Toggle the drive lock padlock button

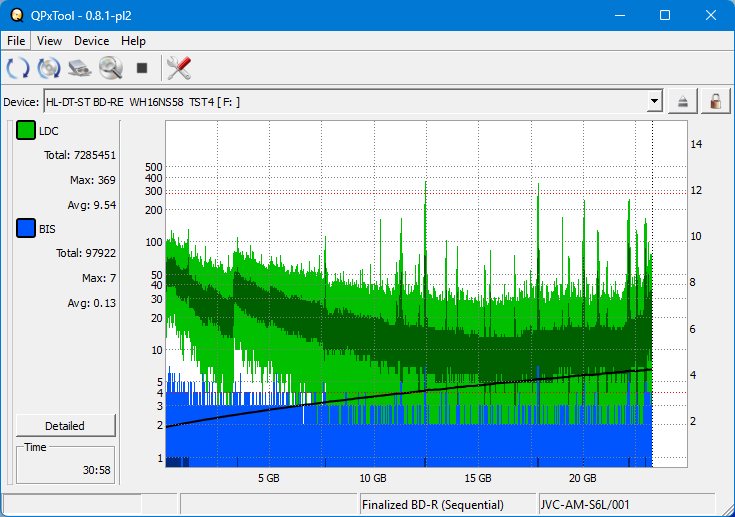coord(714,102)
